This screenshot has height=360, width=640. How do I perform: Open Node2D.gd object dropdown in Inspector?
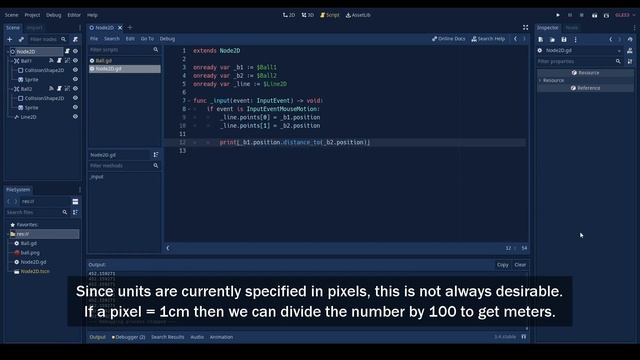coord(619,51)
